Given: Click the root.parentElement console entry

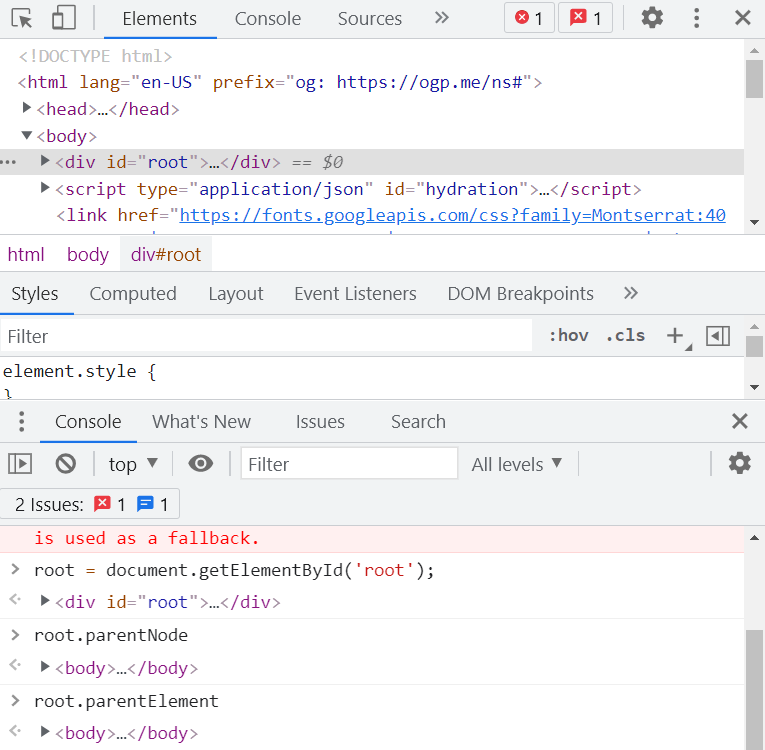Looking at the screenshot, I should click(x=126, y=701).
